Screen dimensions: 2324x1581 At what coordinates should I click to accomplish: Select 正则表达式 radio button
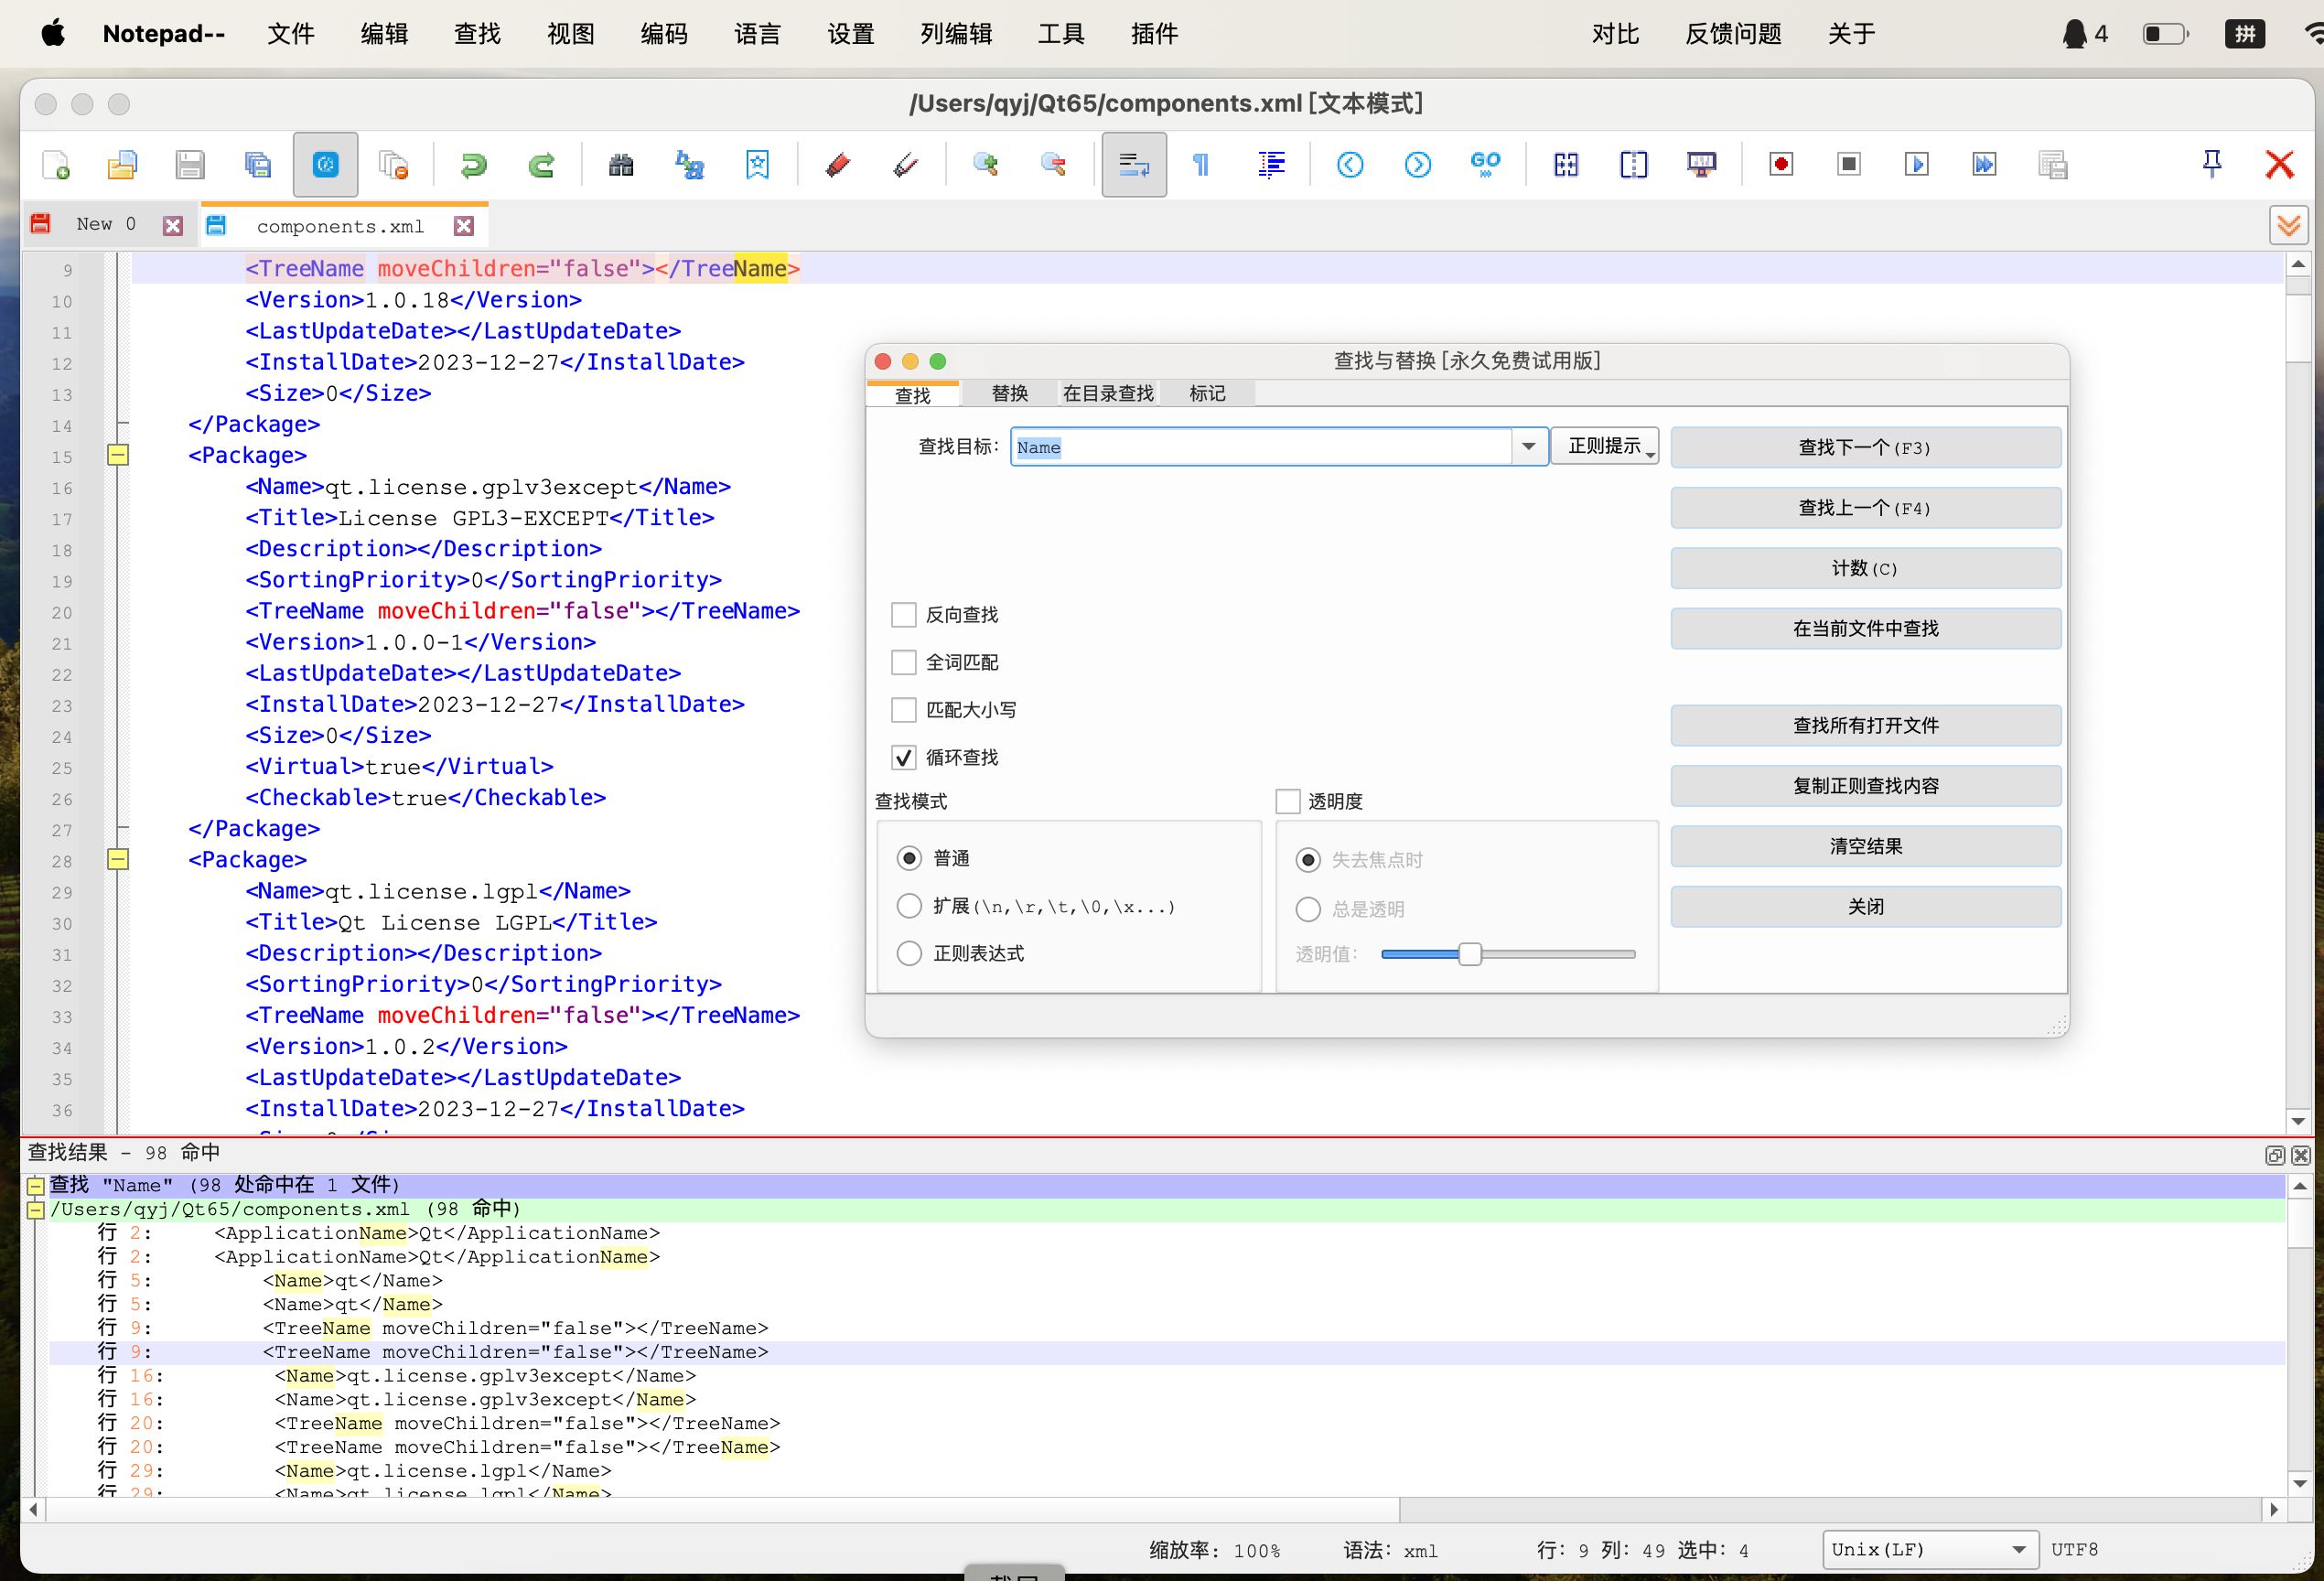click(907, 952)
